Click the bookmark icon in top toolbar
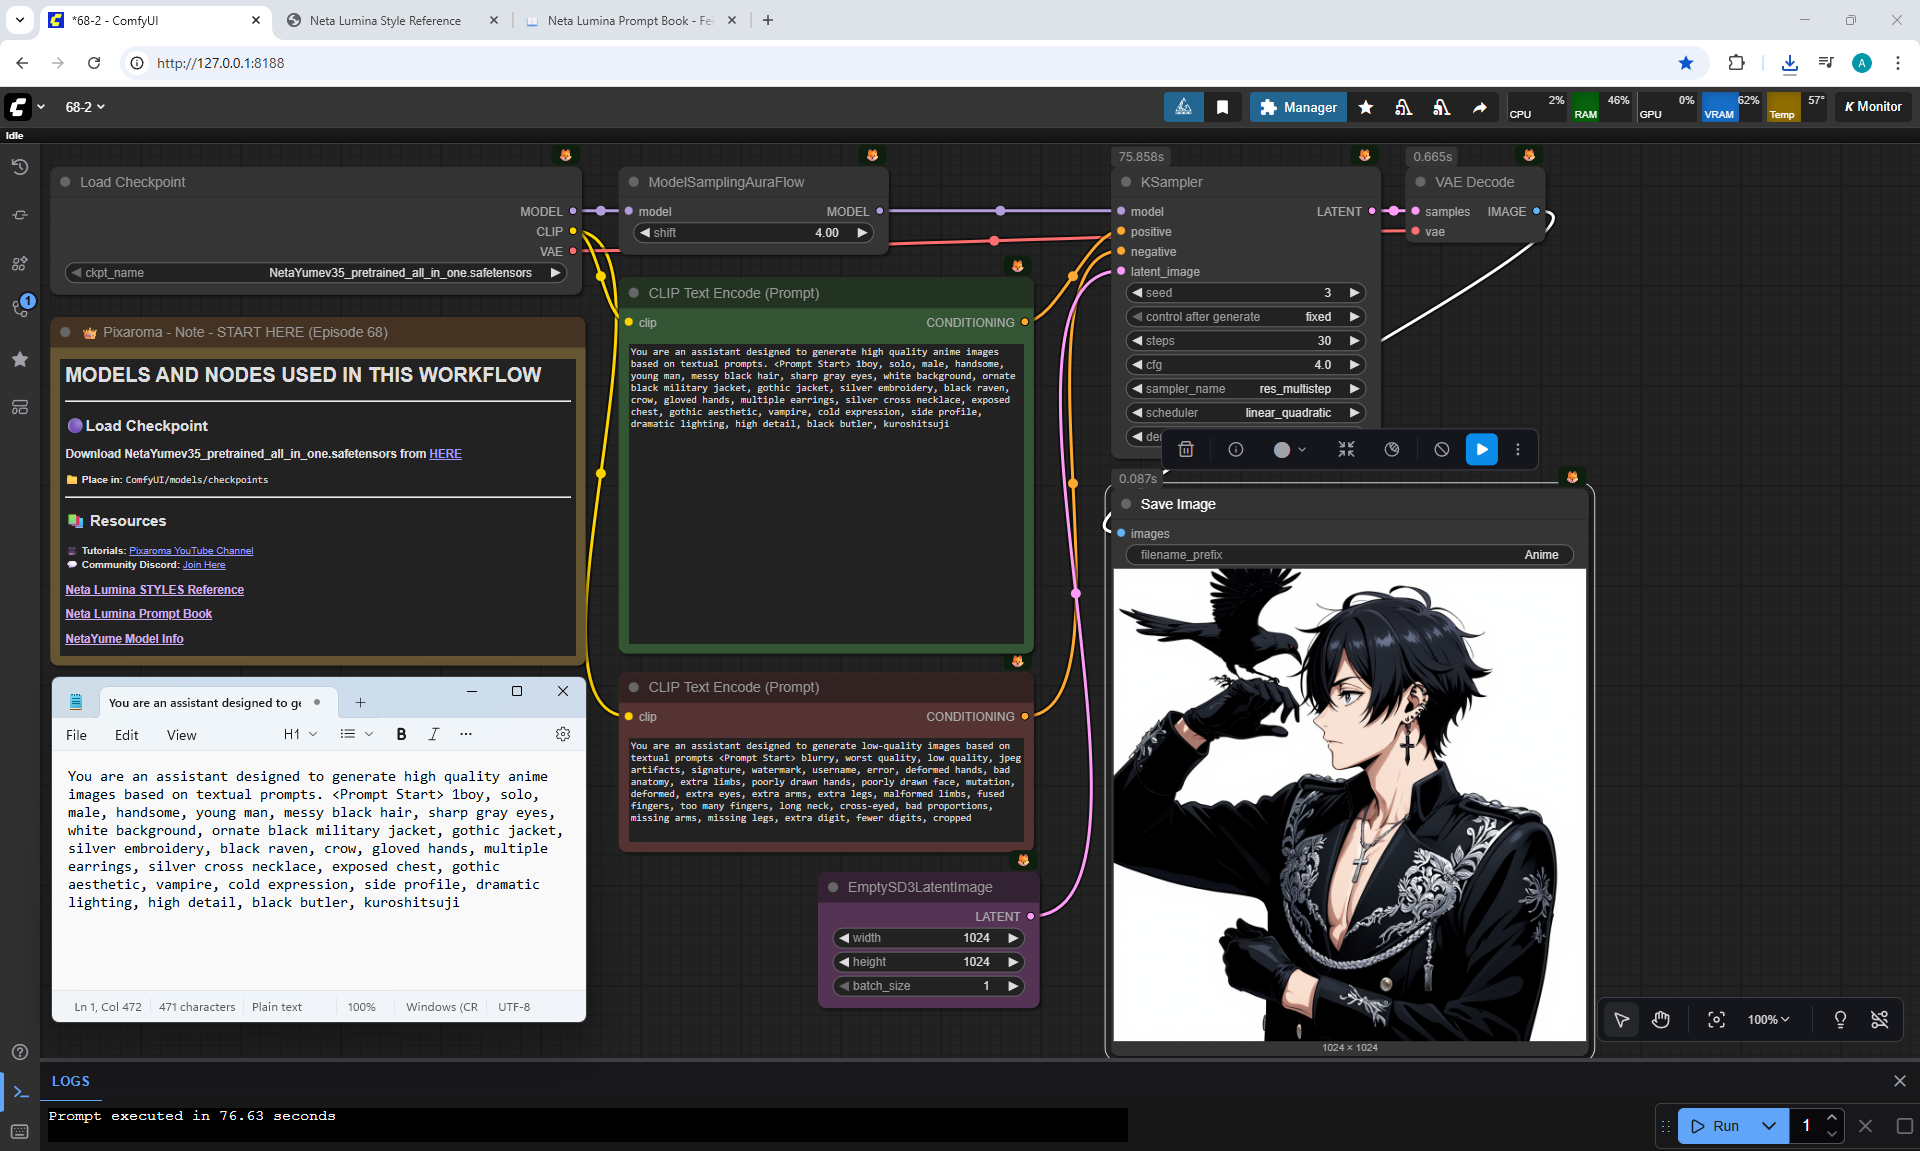1920x1151 pixels. (x=1222, y=107)
